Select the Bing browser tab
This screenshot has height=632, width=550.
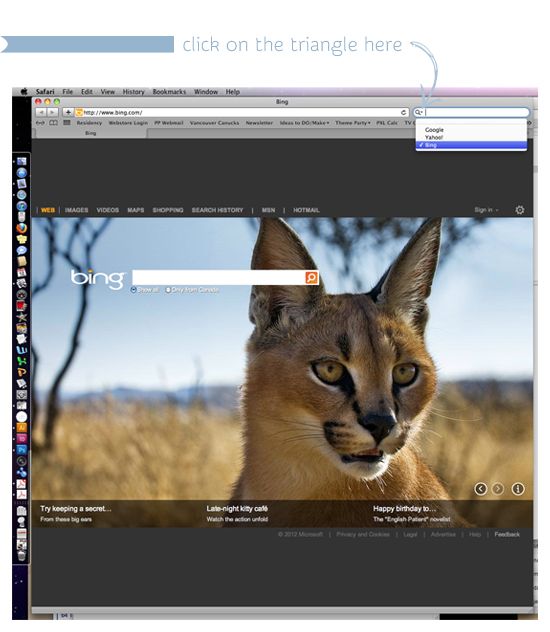(x=90, y=133)
